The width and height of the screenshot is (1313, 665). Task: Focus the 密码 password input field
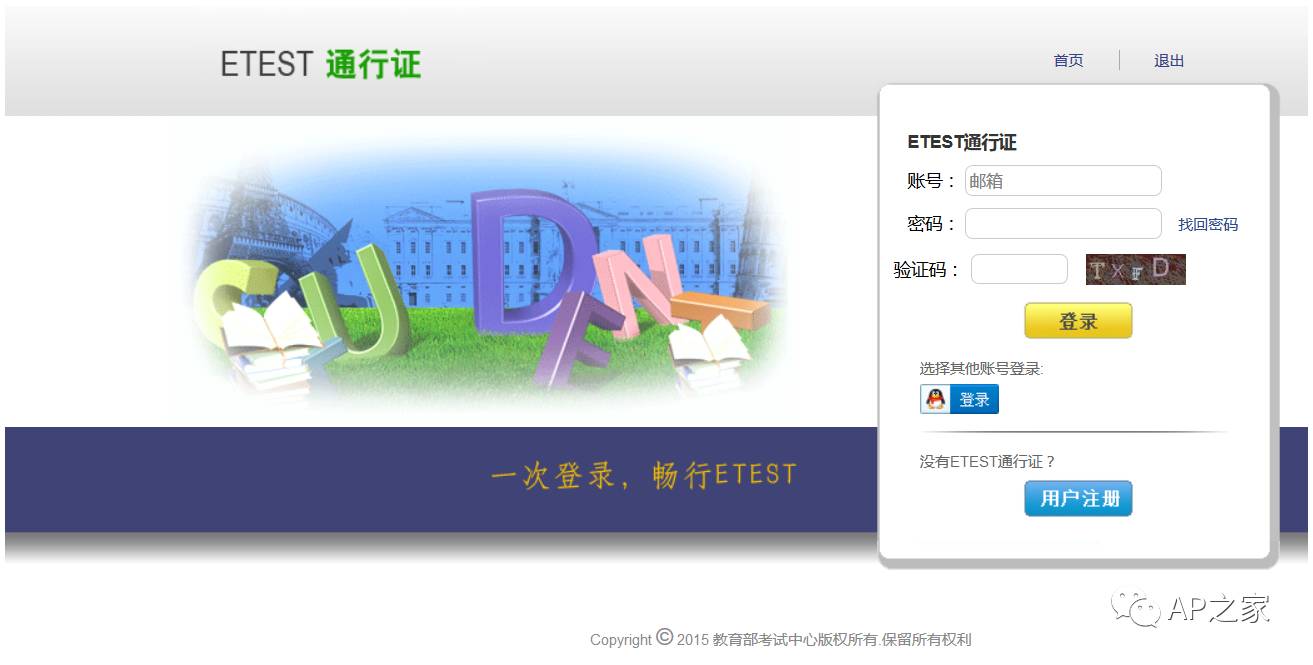1063,224
